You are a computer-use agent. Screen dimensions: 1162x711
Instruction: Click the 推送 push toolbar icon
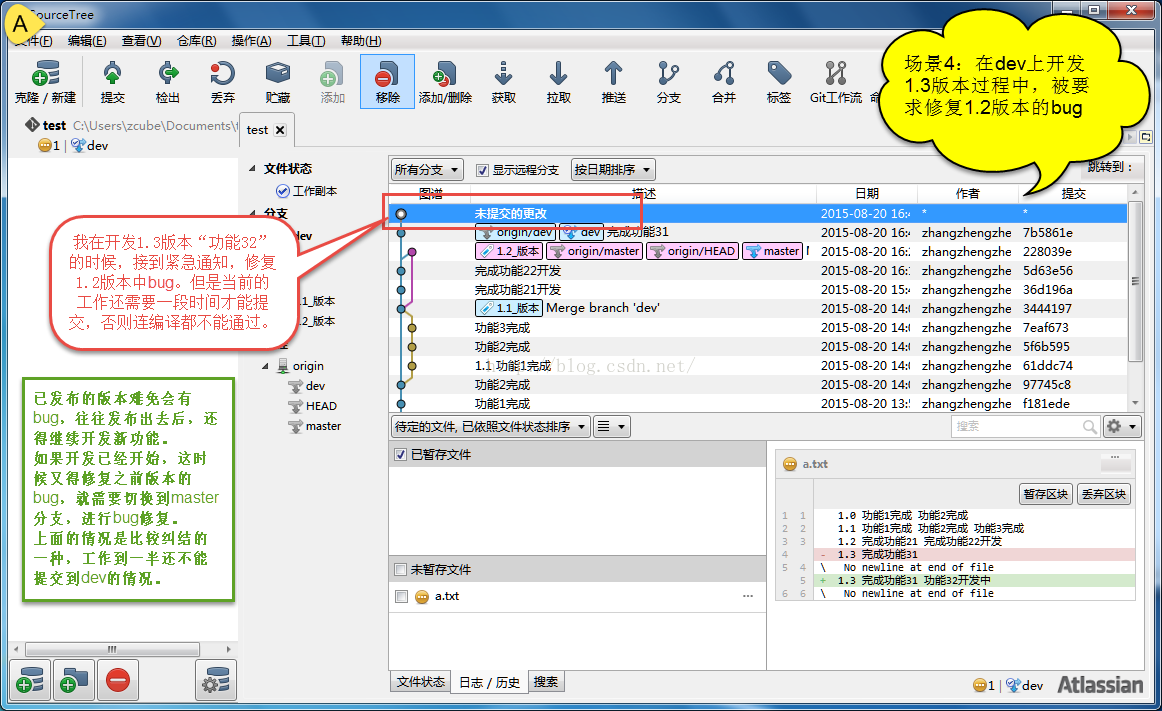click(614, 82)
